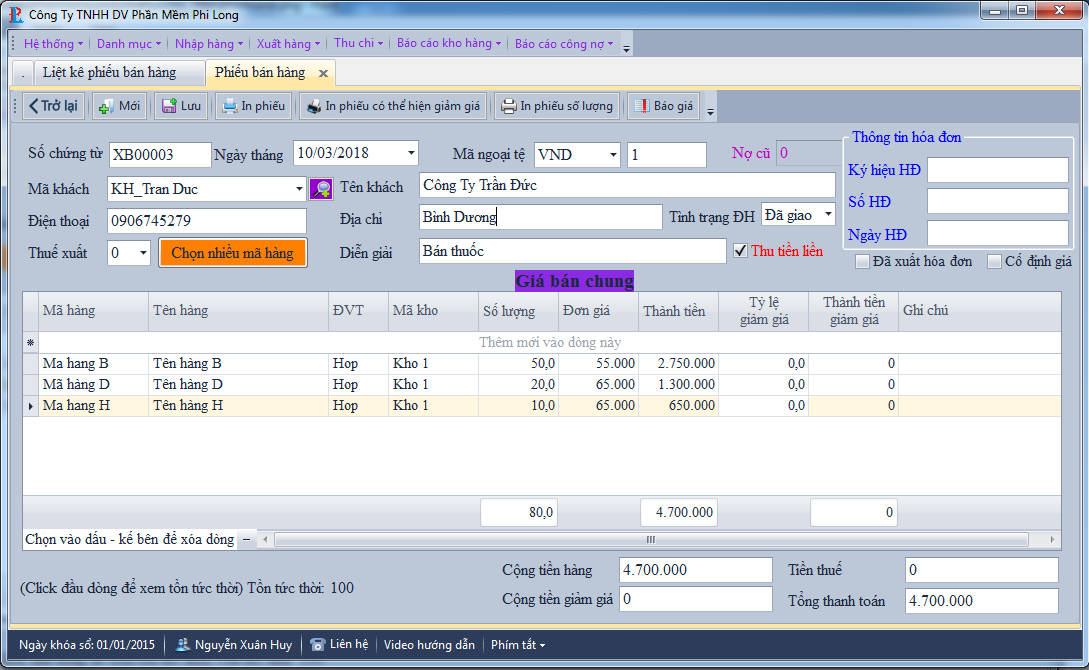Open Video hướng dẫn link
The image size is (1089, 670).
(429, 645)
